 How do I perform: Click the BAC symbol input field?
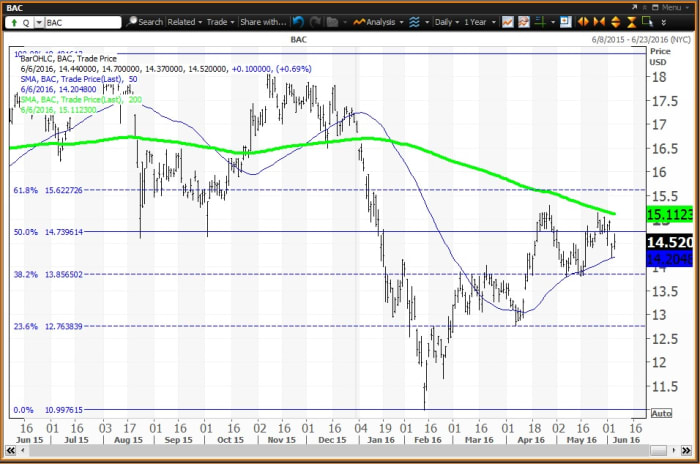point(83,21)
